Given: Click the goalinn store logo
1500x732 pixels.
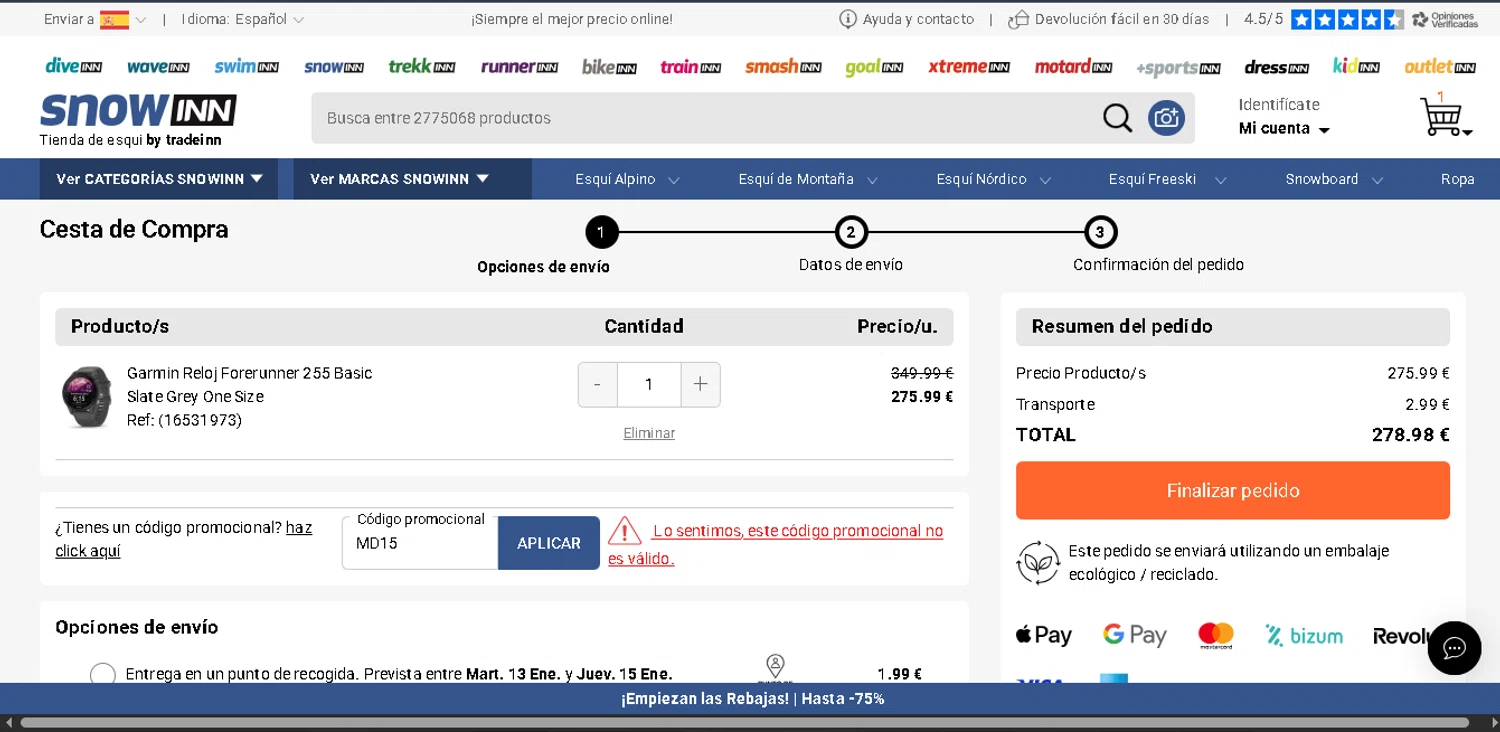Looking at the screenshot, I should pyautogui.click(x=874, y=67).
